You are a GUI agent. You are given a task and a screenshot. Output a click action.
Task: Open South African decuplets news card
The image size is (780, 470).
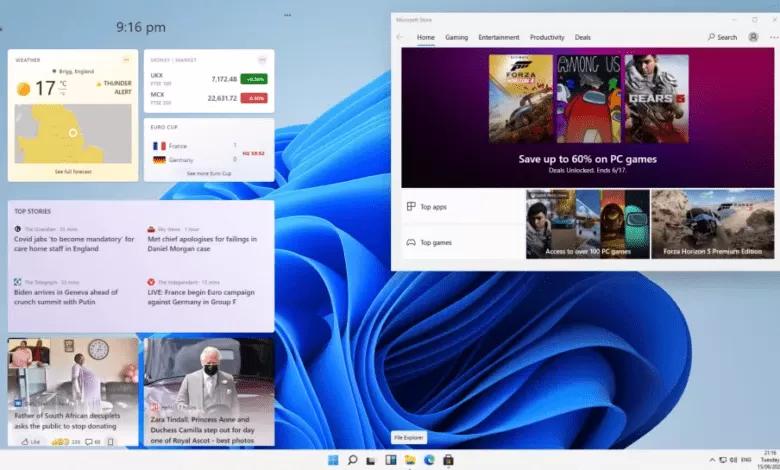73,392
